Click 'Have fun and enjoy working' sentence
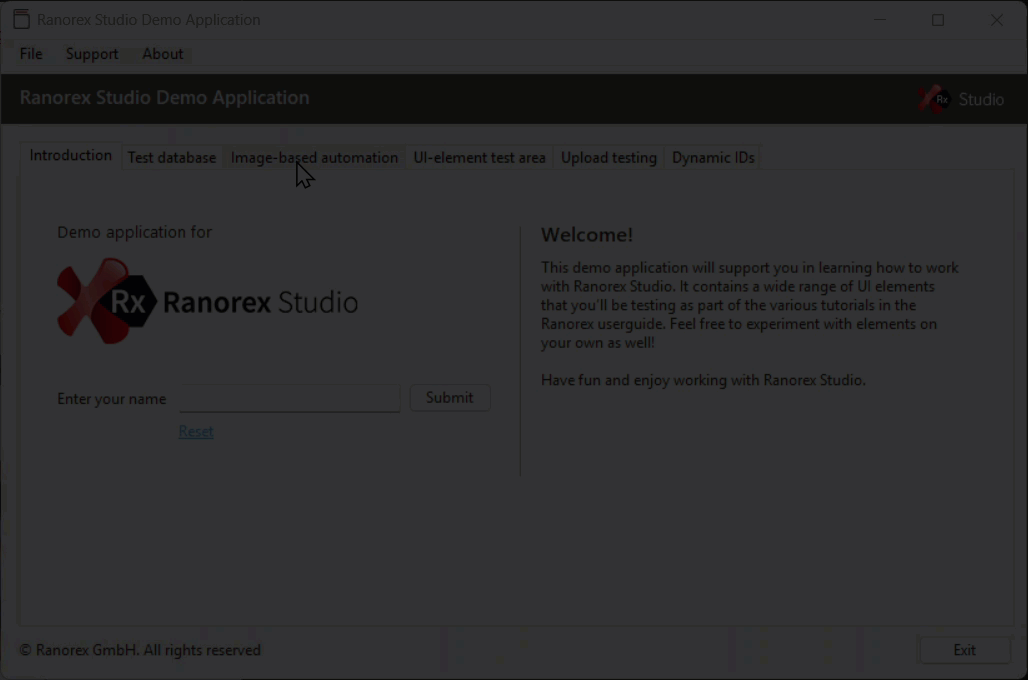 tap(703, 380)
